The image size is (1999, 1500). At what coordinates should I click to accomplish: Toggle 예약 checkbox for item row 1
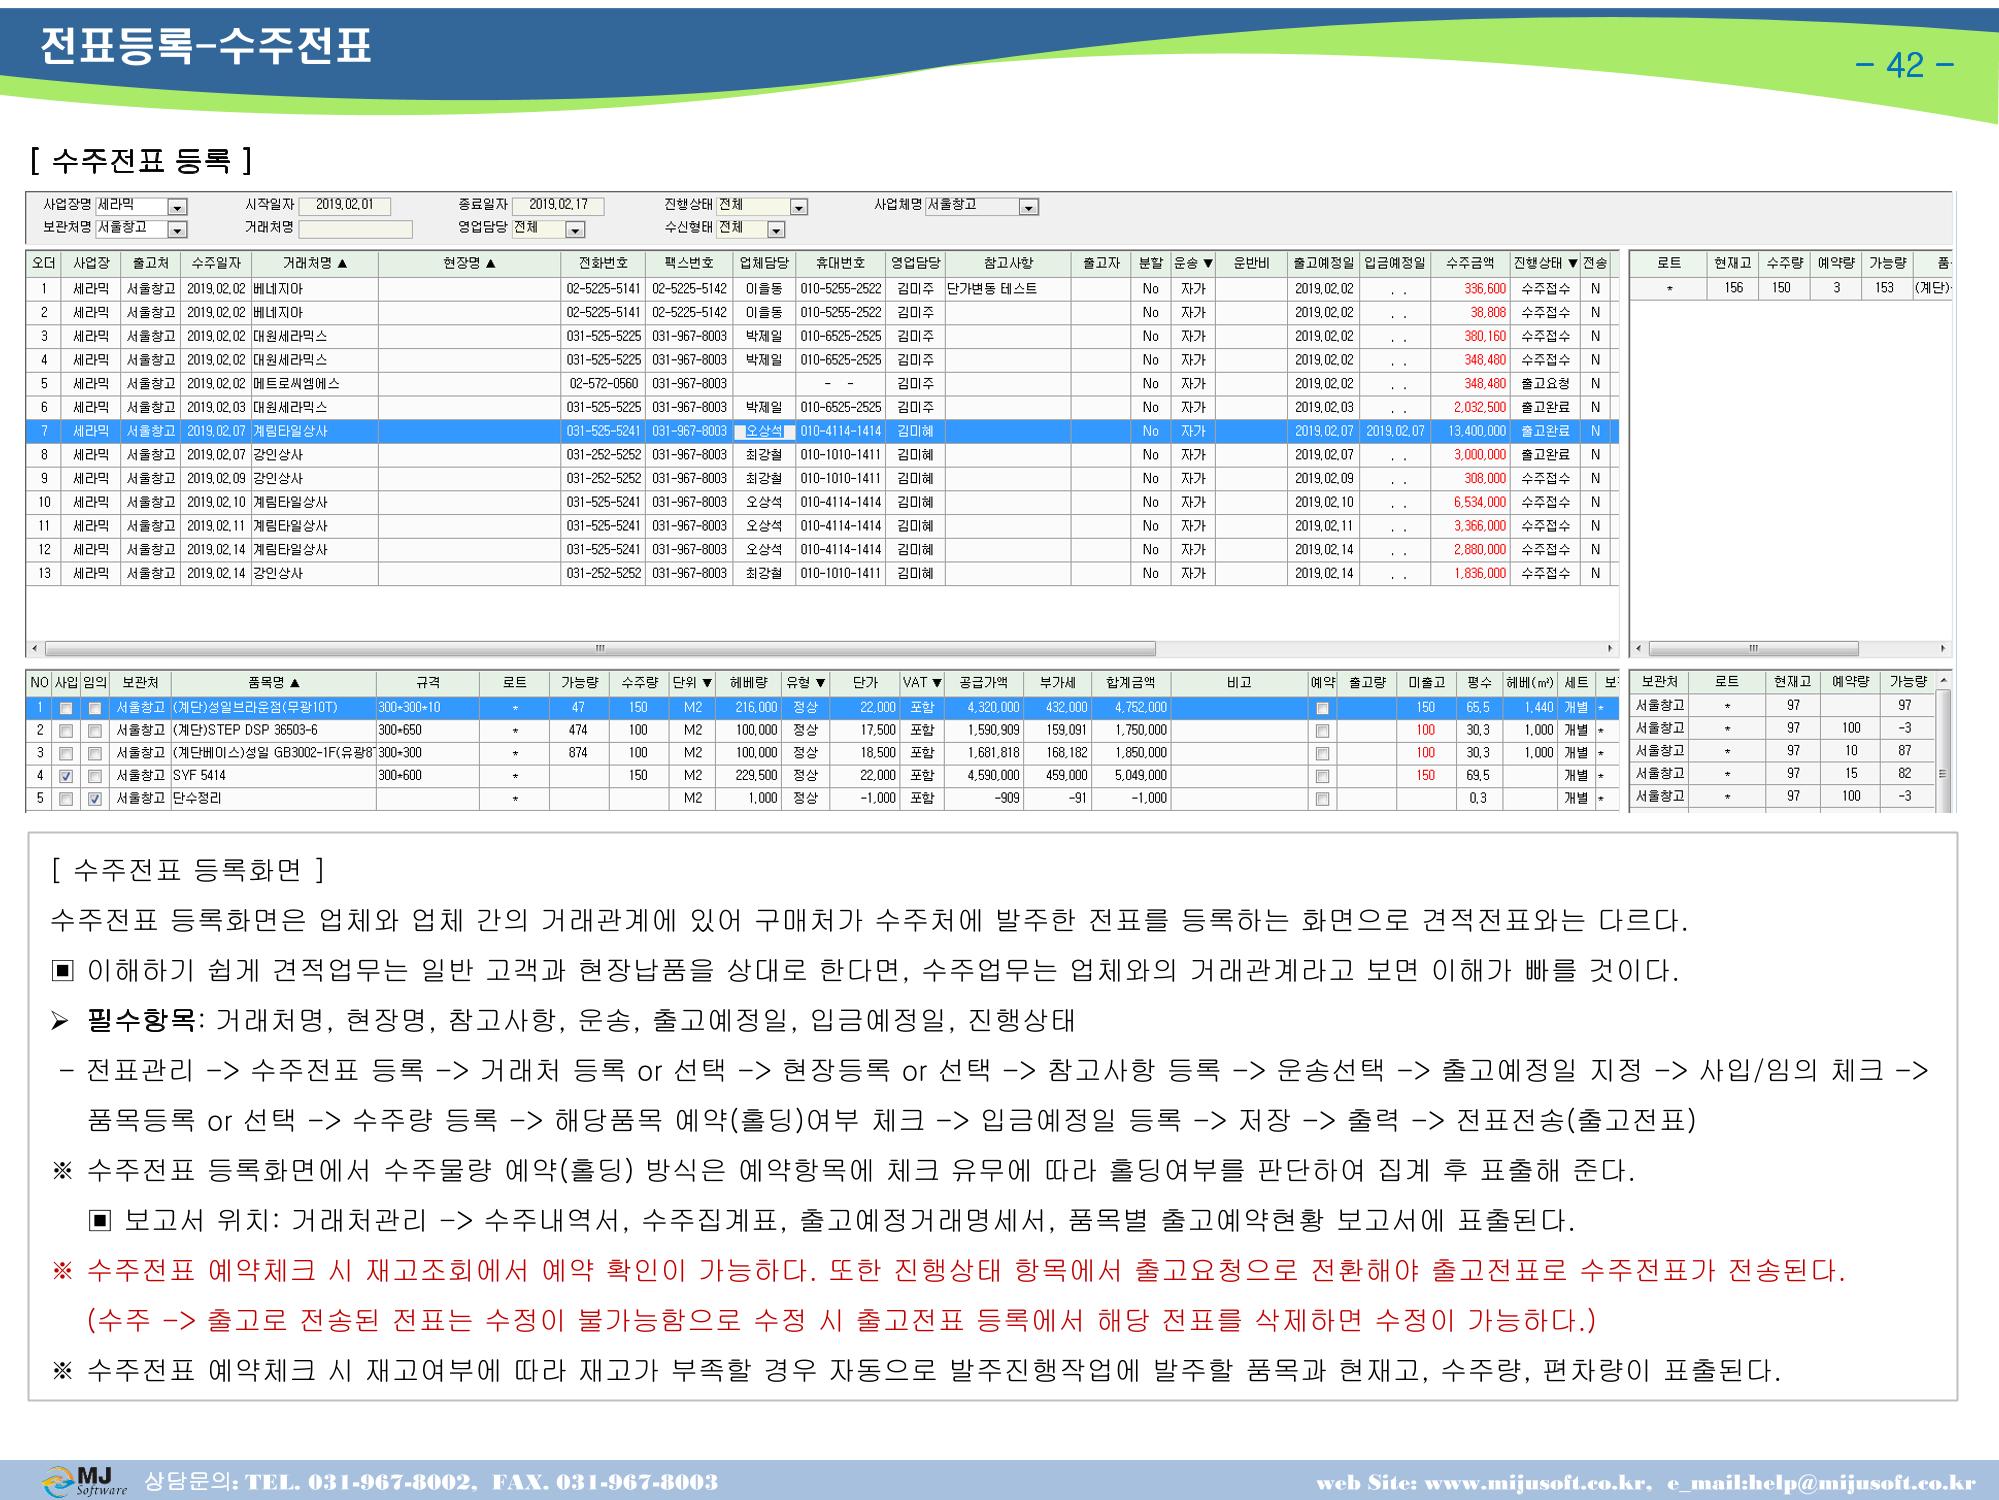(1322, 708)
